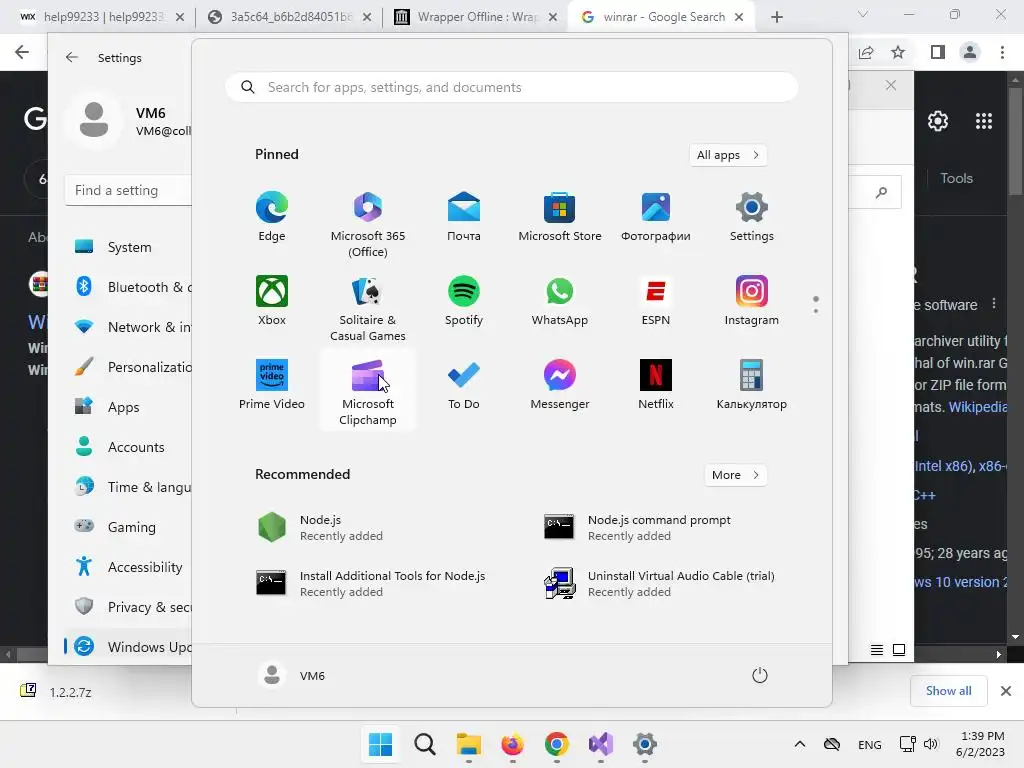Open Apps settings category
This screenshot has height=768, width=1024.
pos(128,407)
